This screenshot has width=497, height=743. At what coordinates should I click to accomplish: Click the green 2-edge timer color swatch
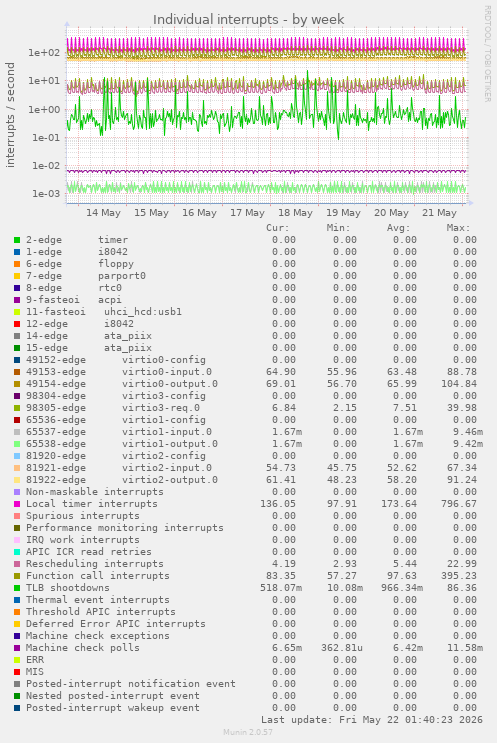17,240
